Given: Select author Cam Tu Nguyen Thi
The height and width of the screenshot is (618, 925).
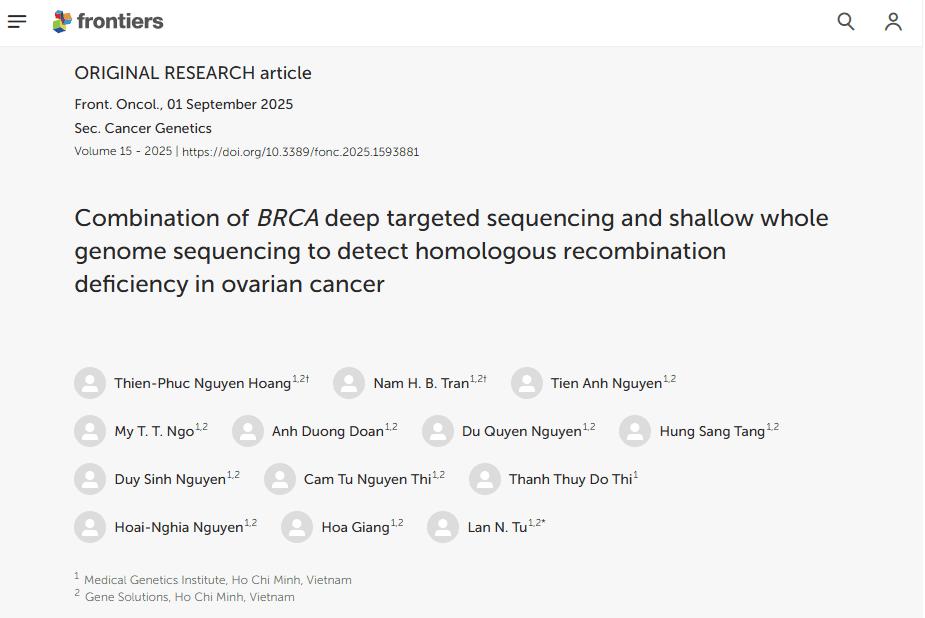Looking at the screenshot, I should 366,478.
